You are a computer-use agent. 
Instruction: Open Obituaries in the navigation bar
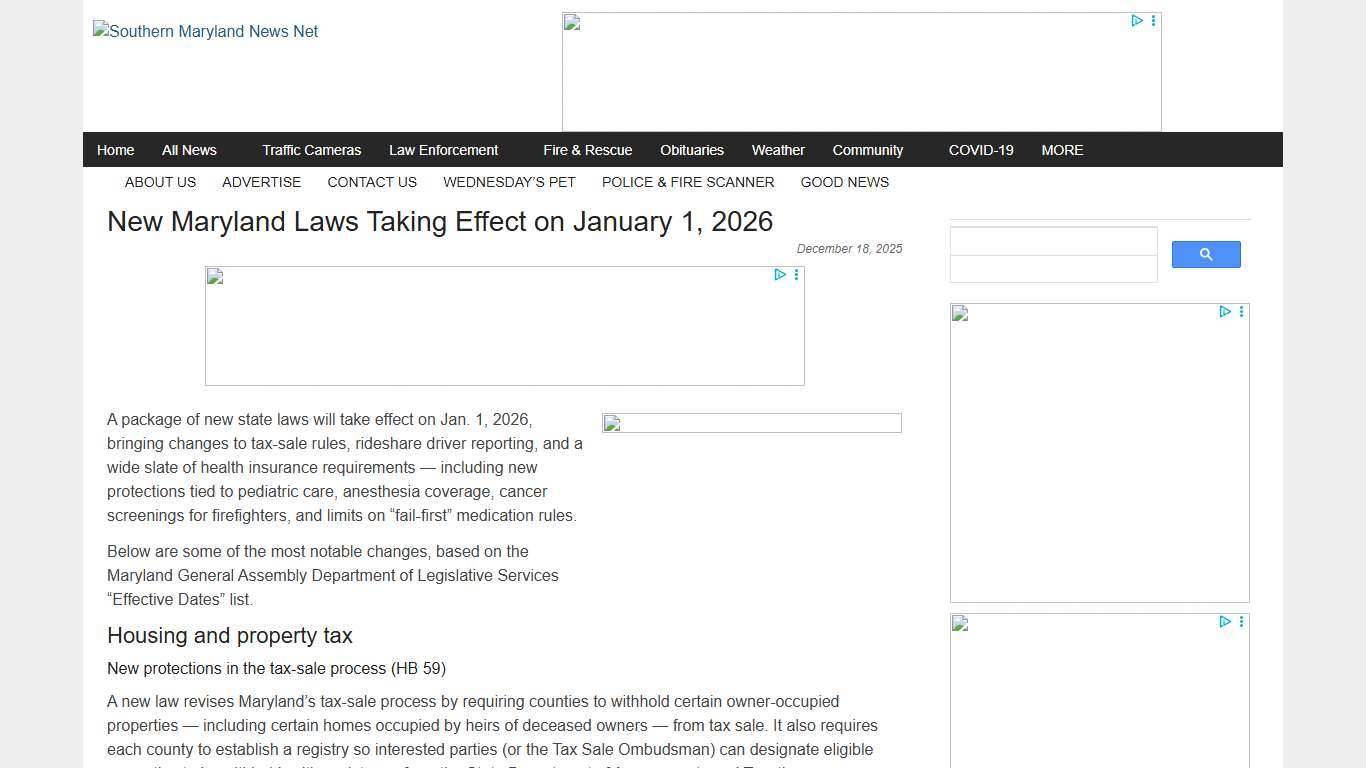[691, 150]
